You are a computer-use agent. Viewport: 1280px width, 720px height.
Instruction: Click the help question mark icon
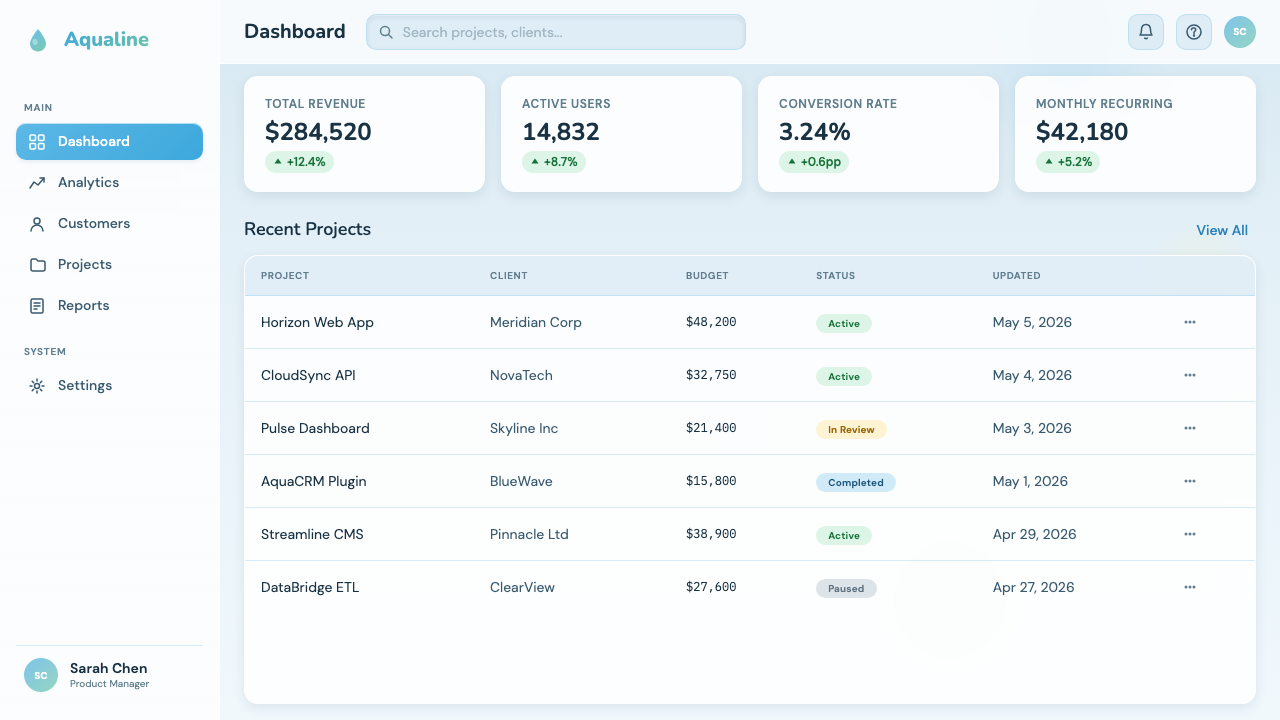pyautogui.click(x=1194, y=32)
